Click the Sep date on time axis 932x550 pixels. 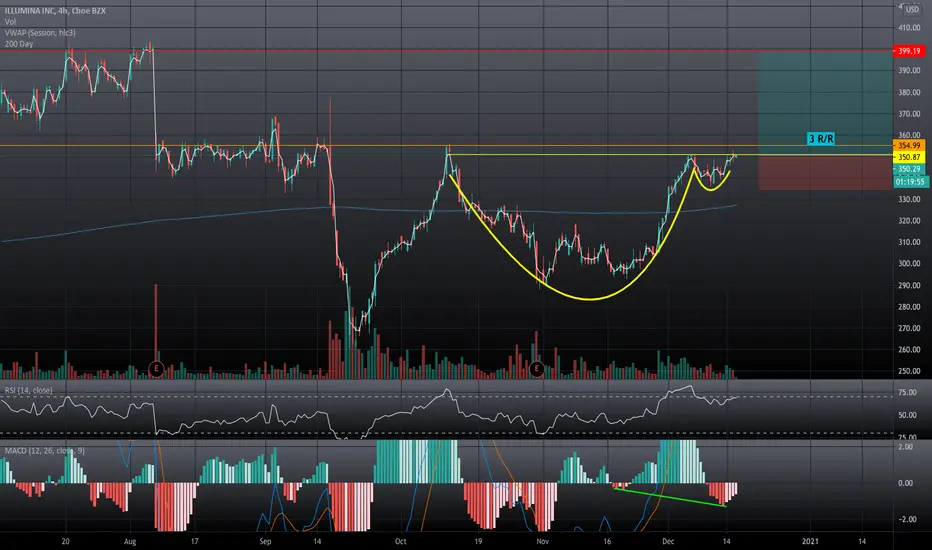265,541
